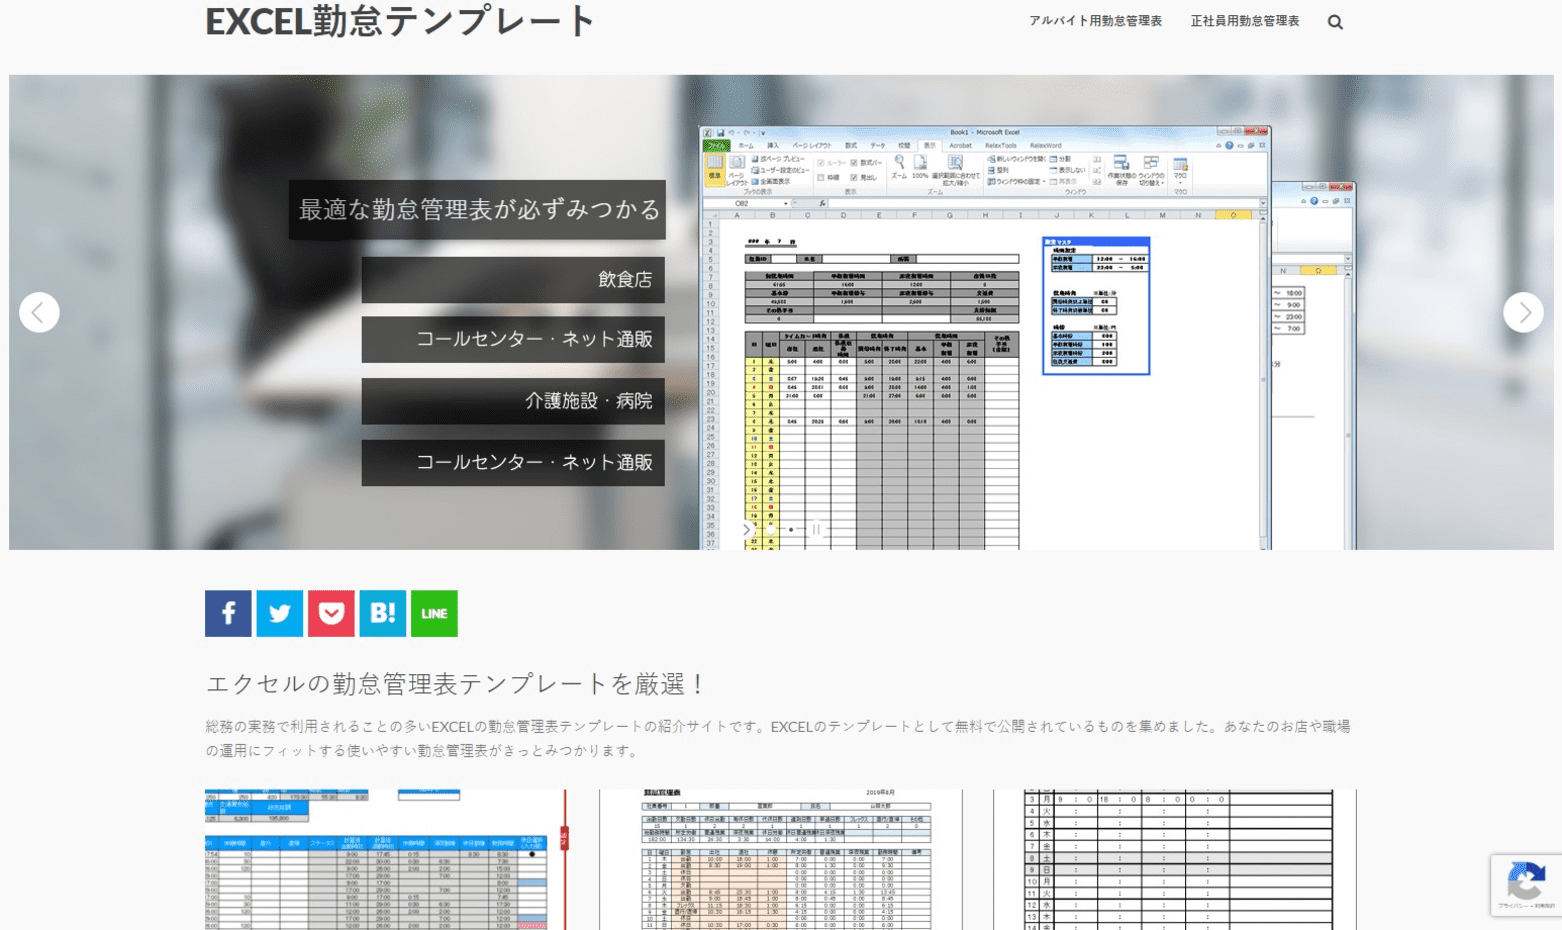1562x930 pixels.
Task: Switch to the ホーム ribbon tab
Action: (747, 146)
